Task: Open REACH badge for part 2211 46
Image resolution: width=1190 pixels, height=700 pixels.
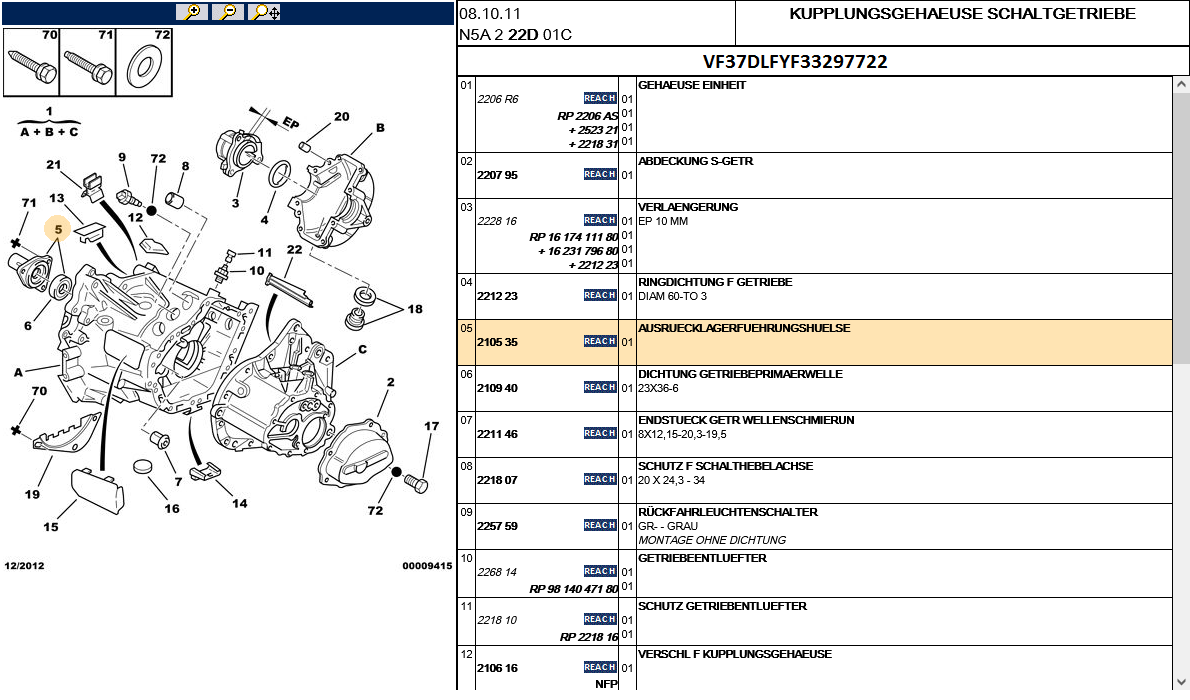Action: pyautogui.click(x=600, y=433)
